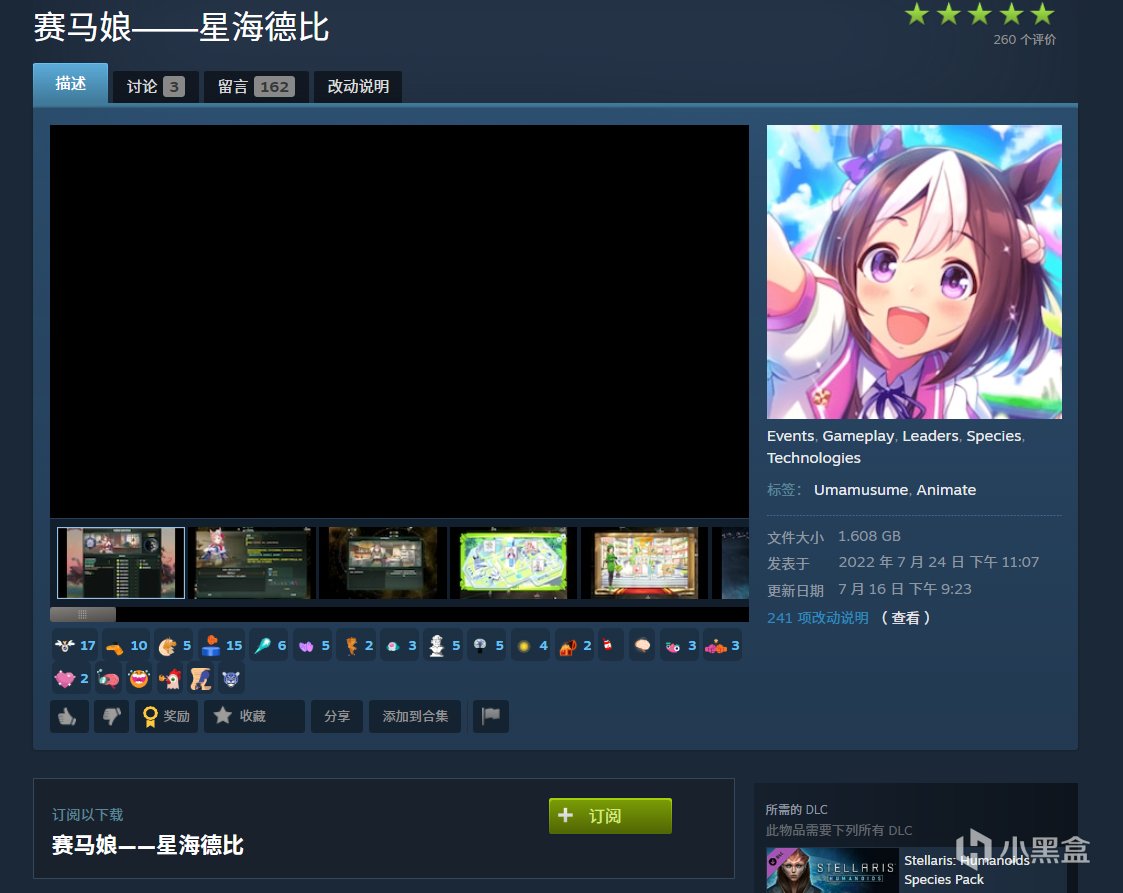Click the five-star rating display
This screenshot has height=893, width=1123.
point(980,14)
